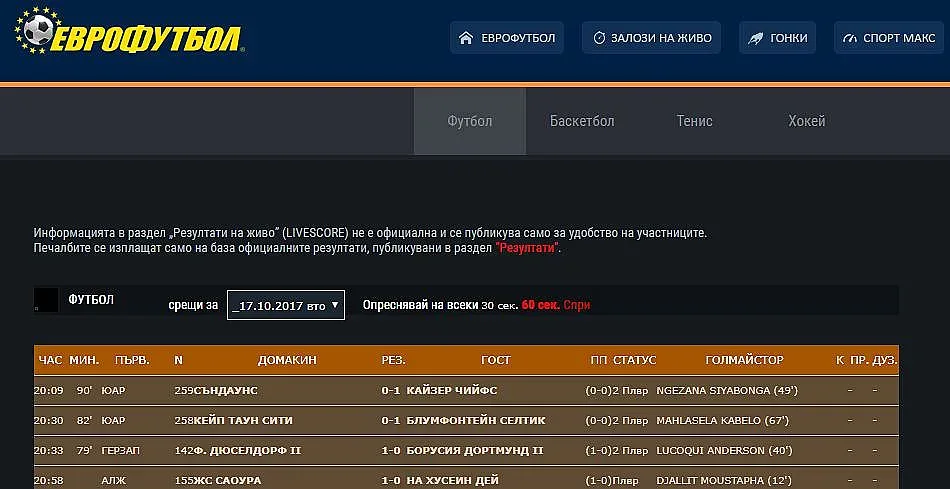Click the СПОРТ МАКС button
The image size is (950, 489).
tap(889, 38)
